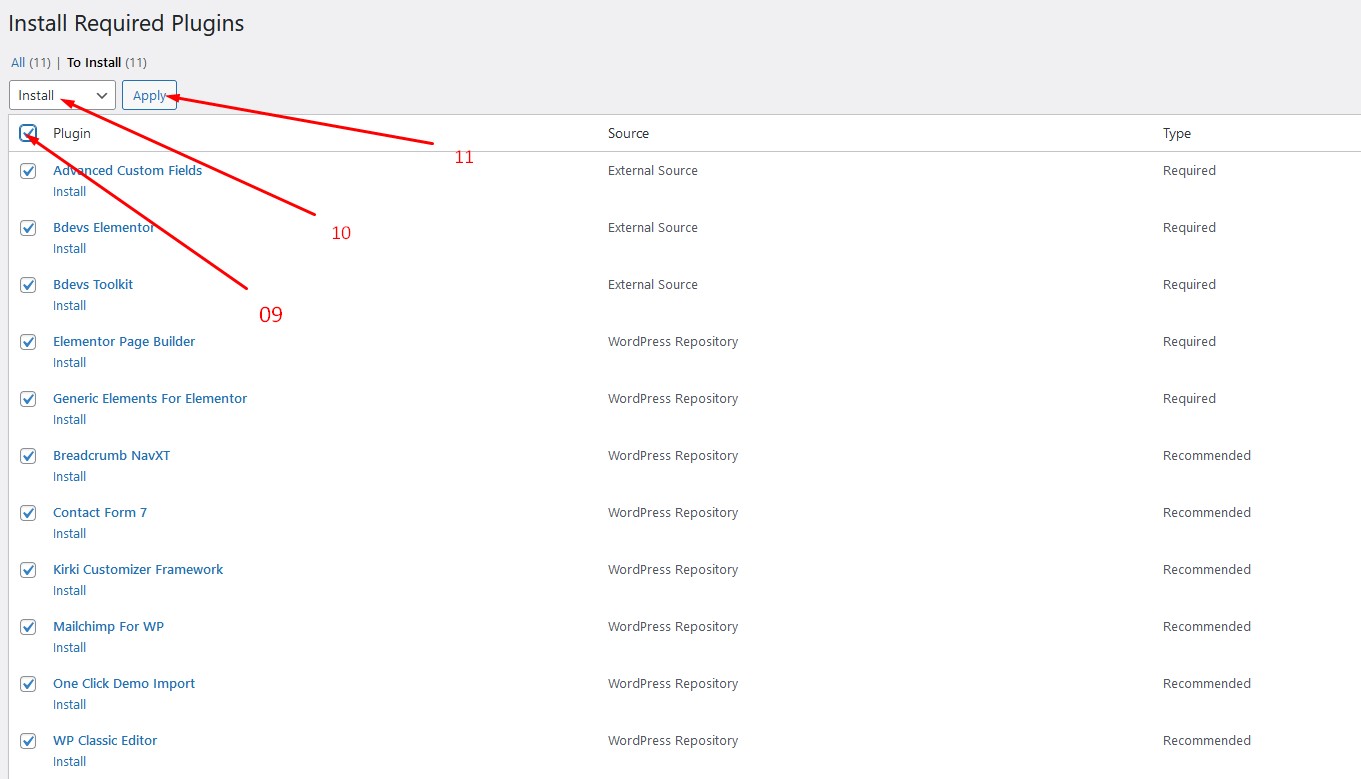The height and width of the screenshot is (779, 1361).
Task: Uncheck the Kirki Customizer Framework checkbox
Action: point(28,570)
